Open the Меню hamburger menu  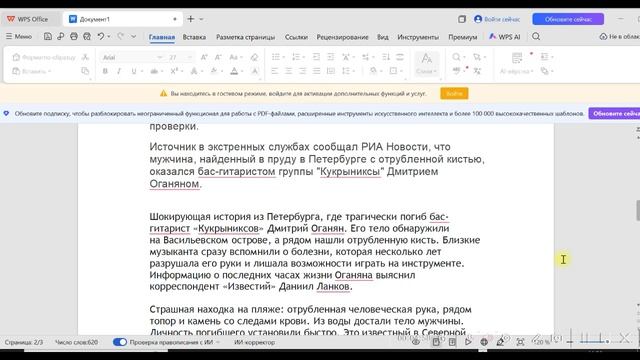tap(19, 37)
